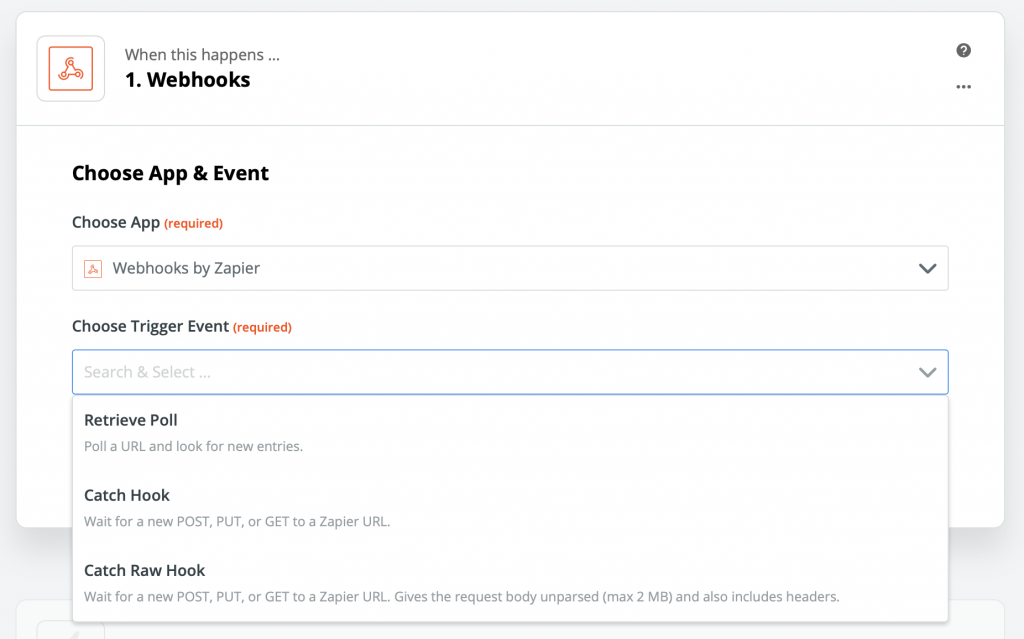The width and height of the screenshot is (1024, 639).
Task: Click the Choose Trigger Event label
Action: click(x=150, y=326)
